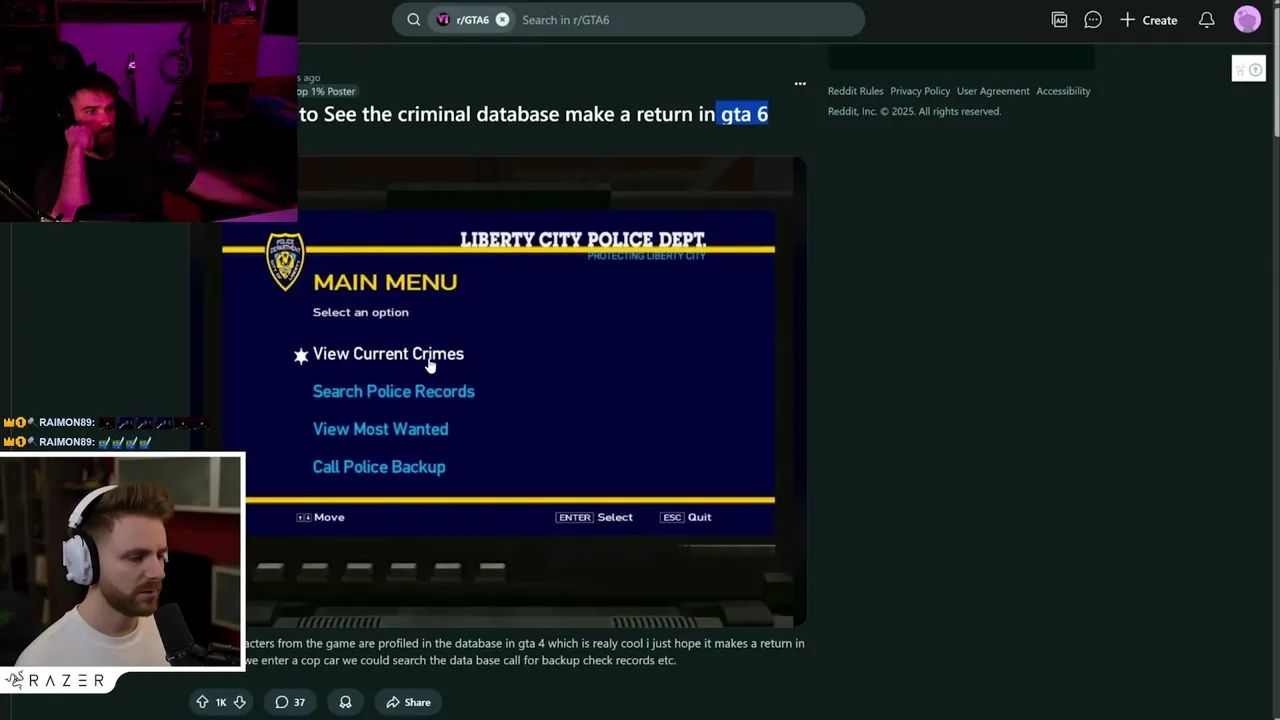Click the ENTER Select hint in image
This screenshot has height=720, width=1280.
(595, 517)
